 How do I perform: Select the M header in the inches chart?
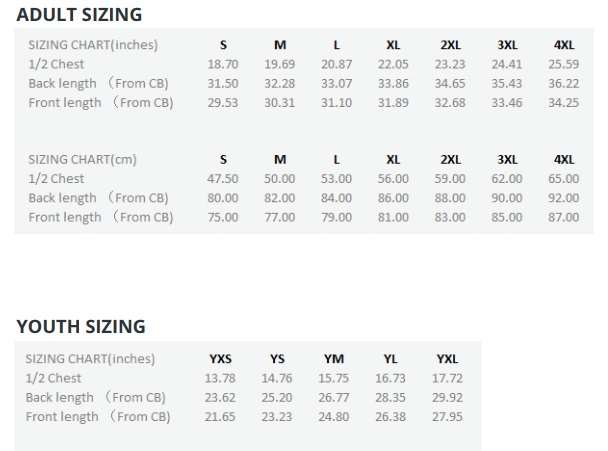click(x=280, y=45)
